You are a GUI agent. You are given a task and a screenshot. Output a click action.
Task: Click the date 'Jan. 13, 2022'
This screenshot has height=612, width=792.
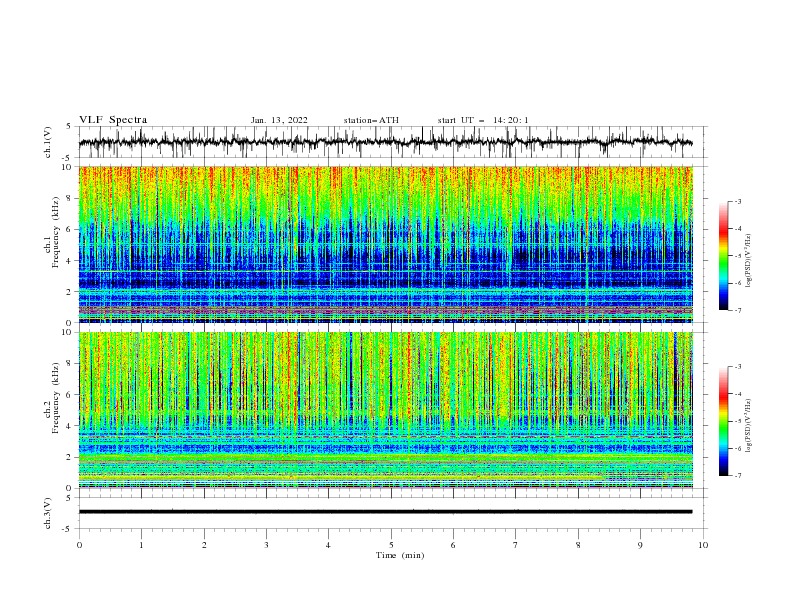(x=279, y=120)
